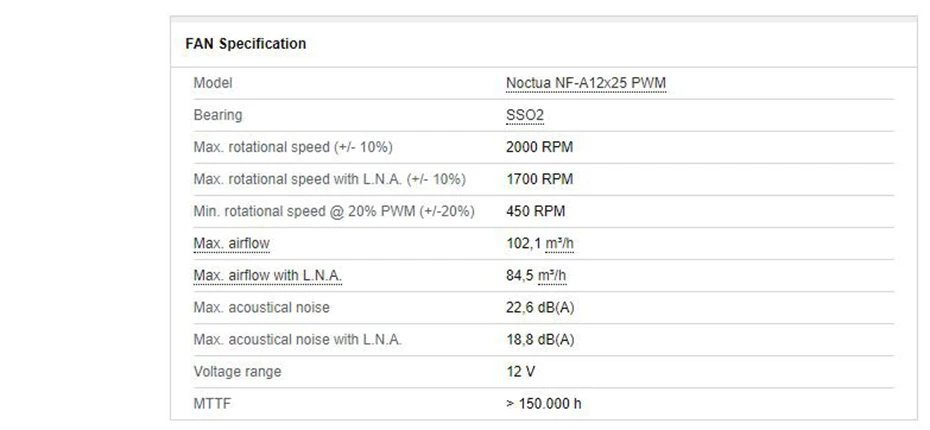Select the Bearing row label

pos(218,116)
